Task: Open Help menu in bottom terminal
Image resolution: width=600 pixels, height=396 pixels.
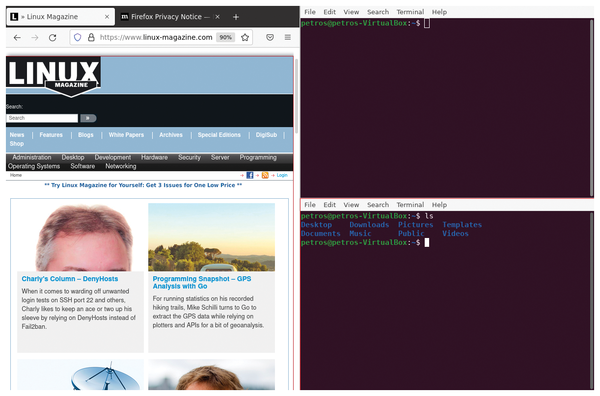Action: pos(439,205)
